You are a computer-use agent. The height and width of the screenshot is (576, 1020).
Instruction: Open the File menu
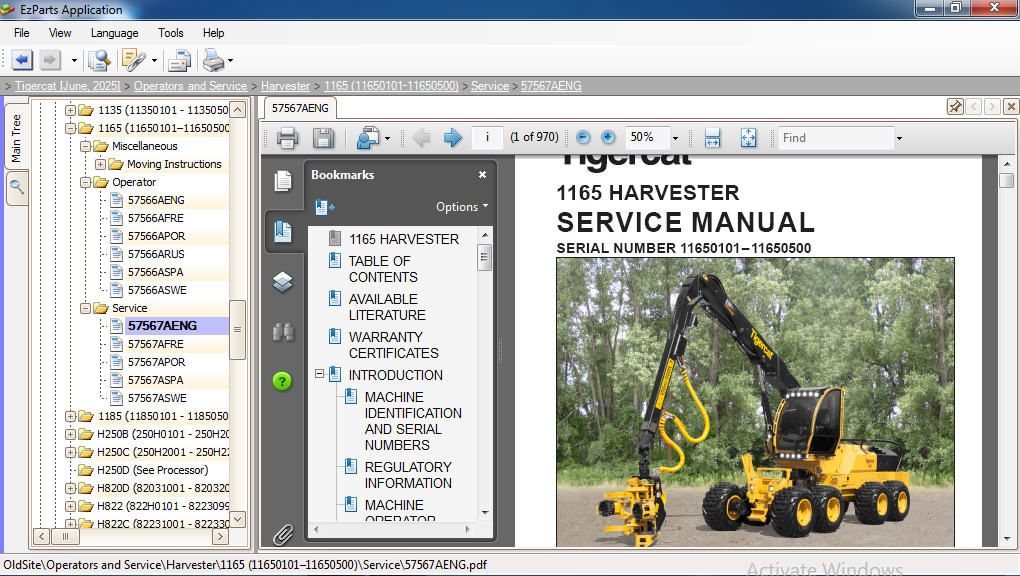click(21, 33)
